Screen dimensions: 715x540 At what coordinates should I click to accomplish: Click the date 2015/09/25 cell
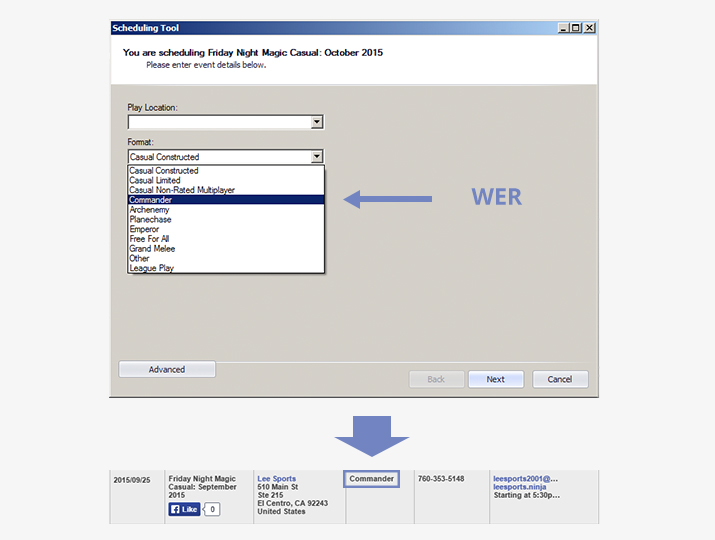click(132, 480)
